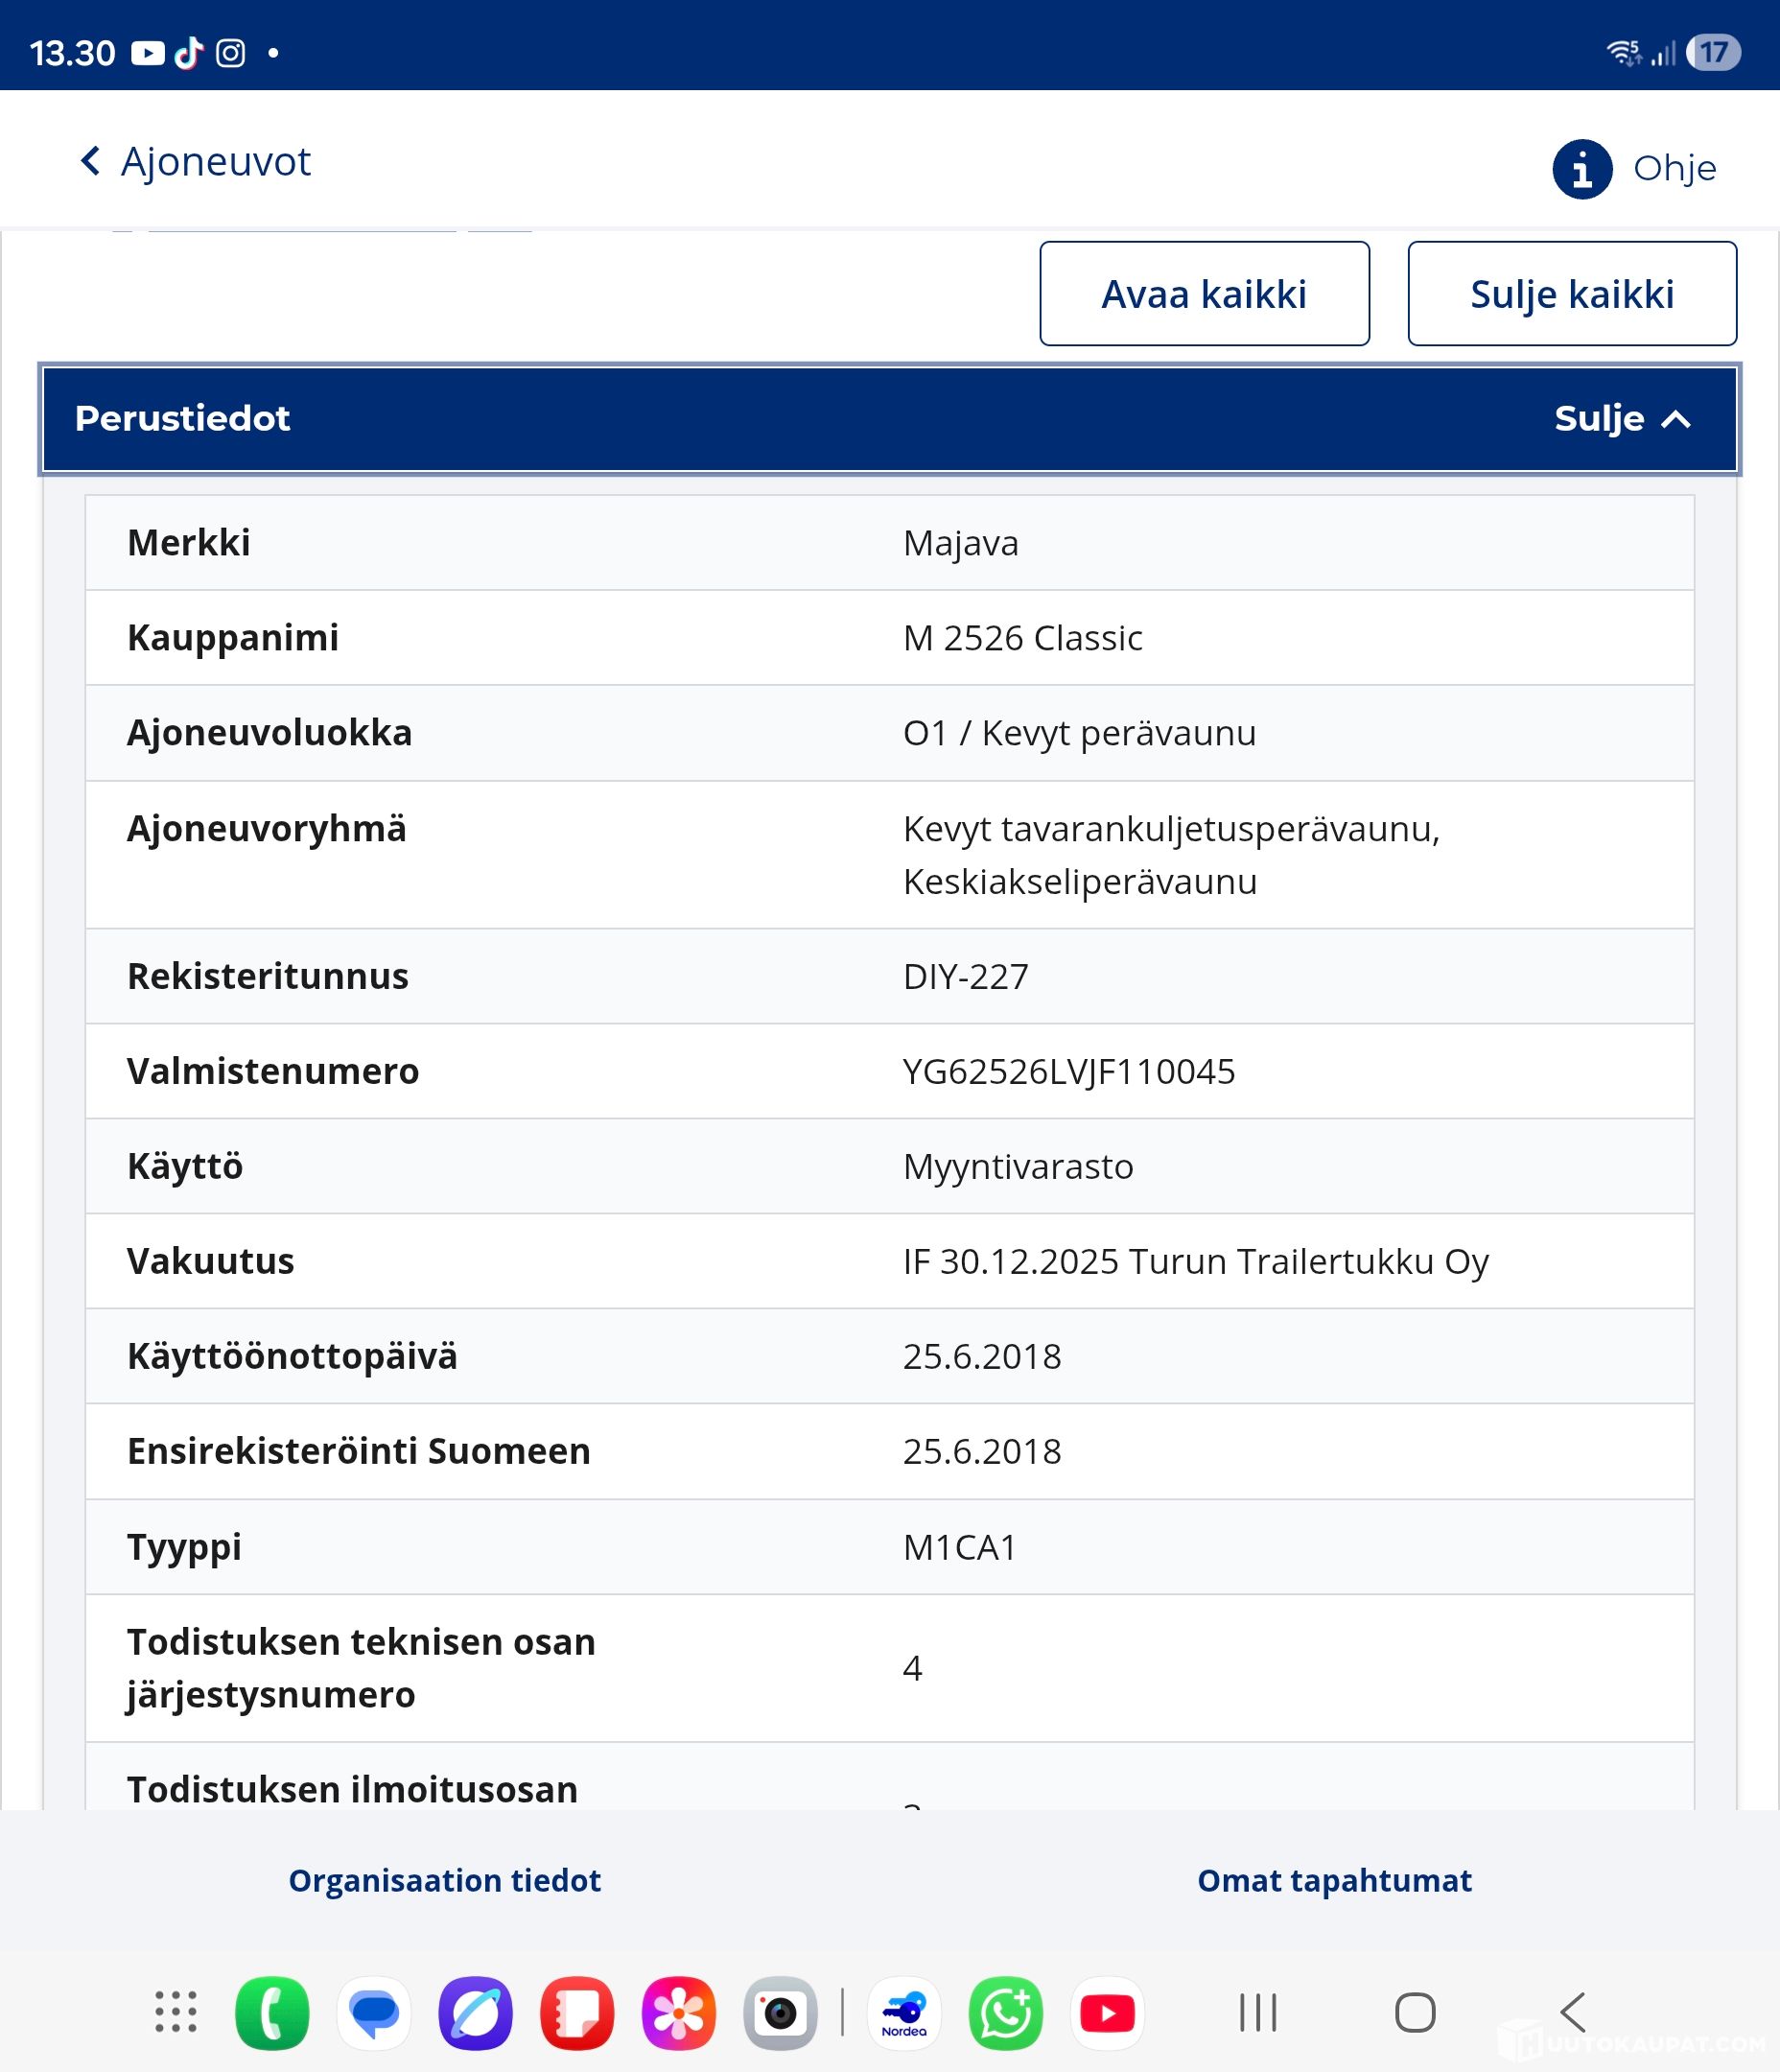Open WhatsApp from the dock
This screenshot has width=1780, height=2072.
coord(1005,2012)
